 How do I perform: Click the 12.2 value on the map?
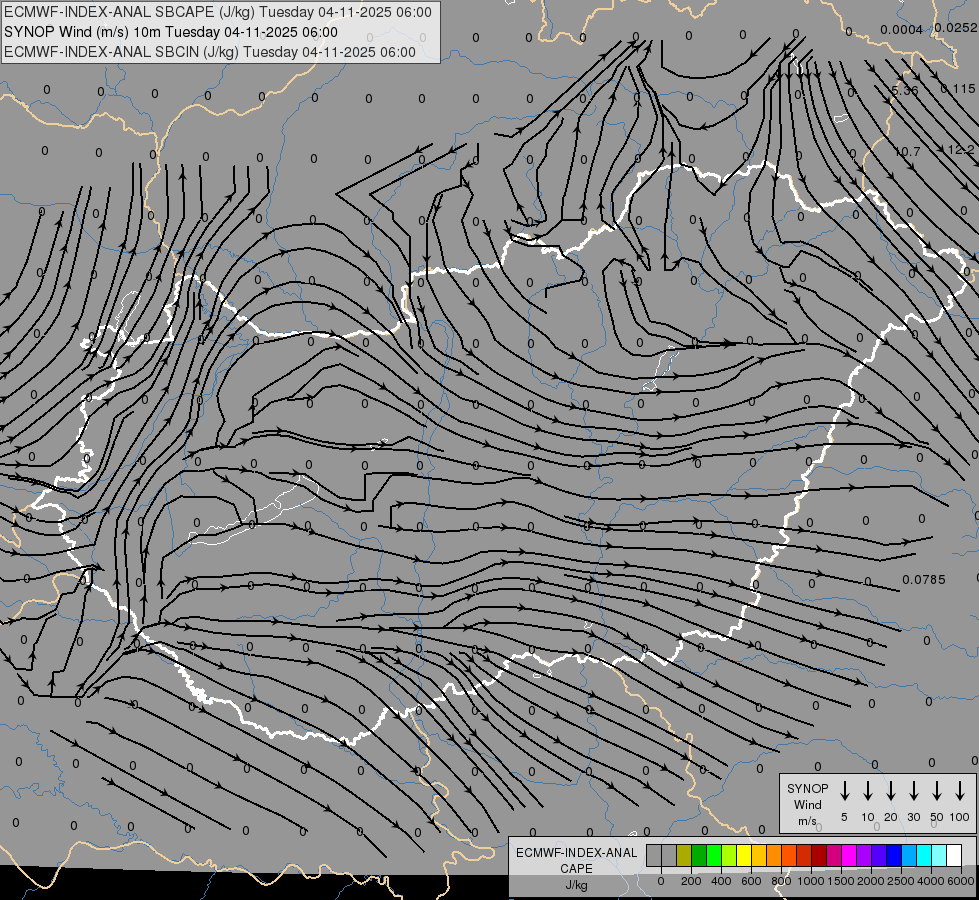(960, 150)
